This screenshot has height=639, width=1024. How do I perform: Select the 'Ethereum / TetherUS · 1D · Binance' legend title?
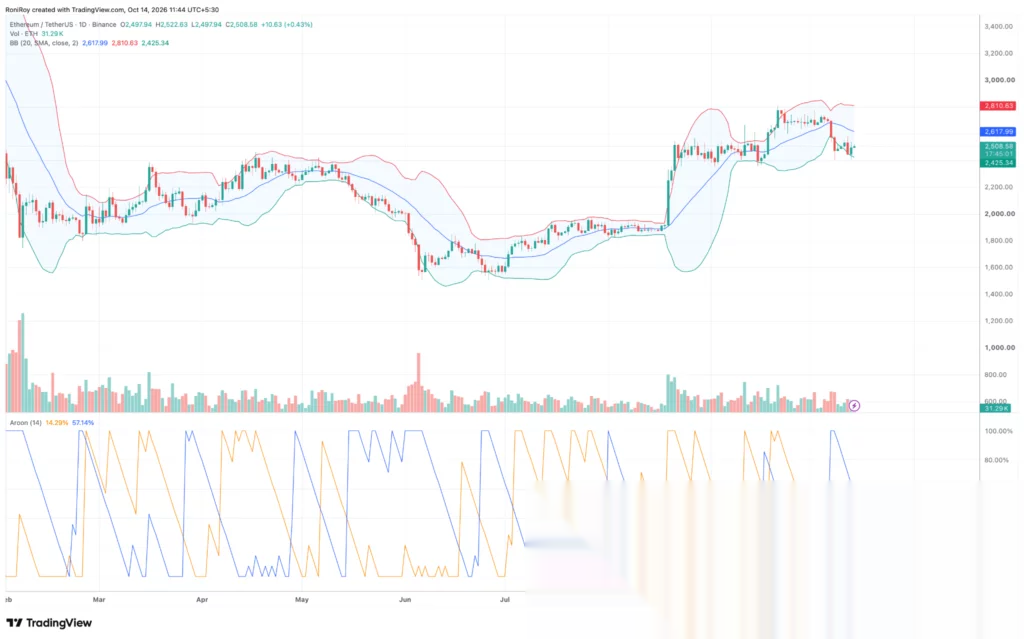point(63,25)
